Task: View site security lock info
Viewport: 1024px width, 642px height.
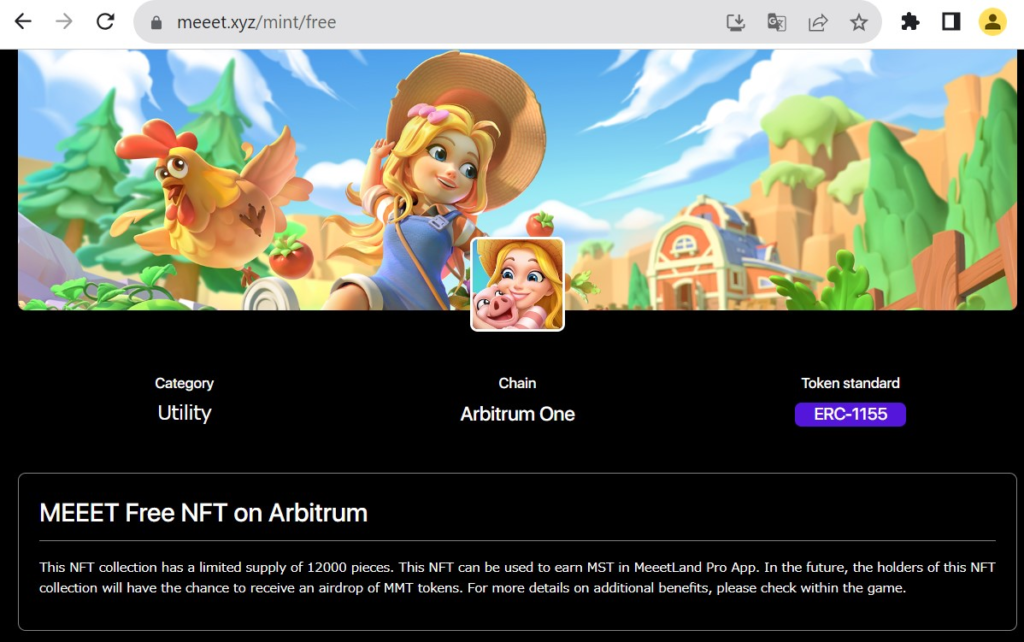Action: [156, 23]
